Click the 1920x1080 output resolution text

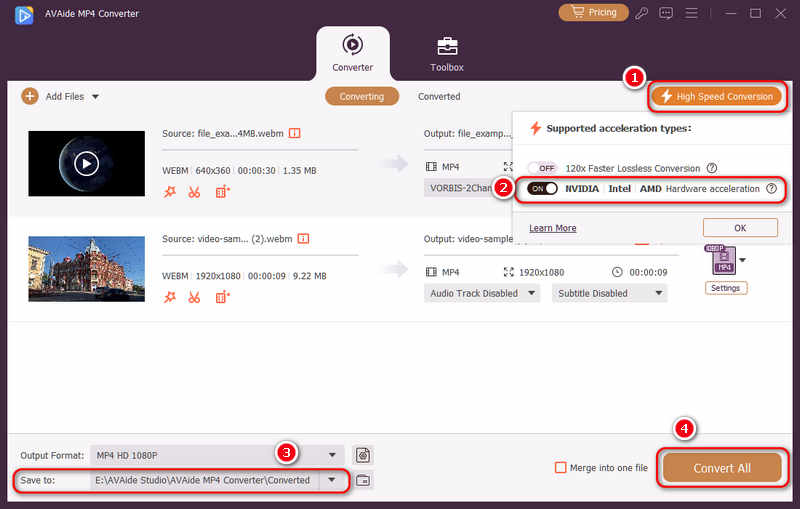click(x=541, y=272)
